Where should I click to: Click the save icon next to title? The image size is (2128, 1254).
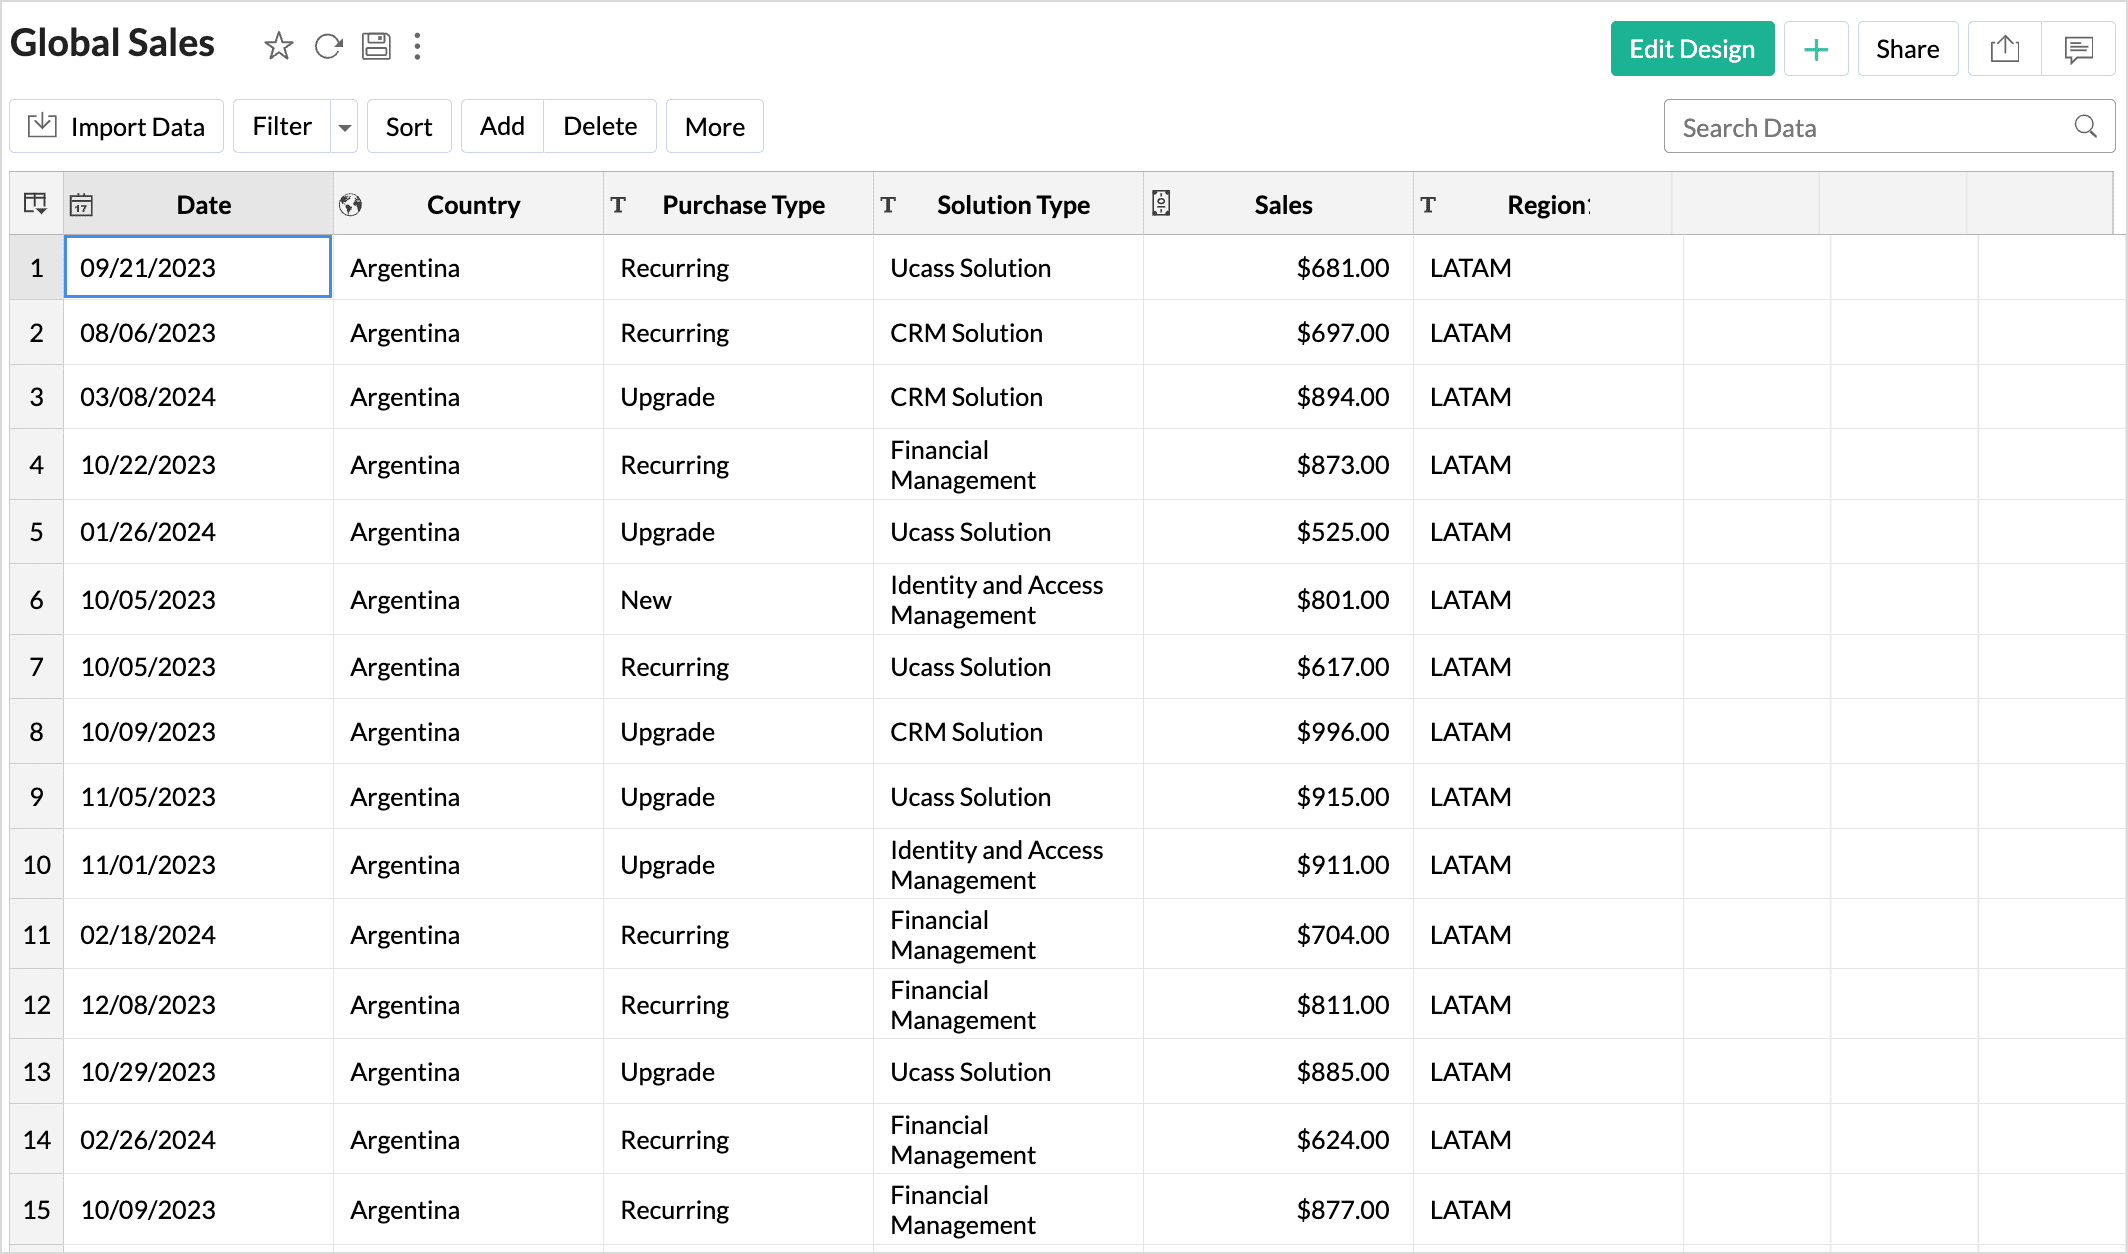tap(376, 46)
